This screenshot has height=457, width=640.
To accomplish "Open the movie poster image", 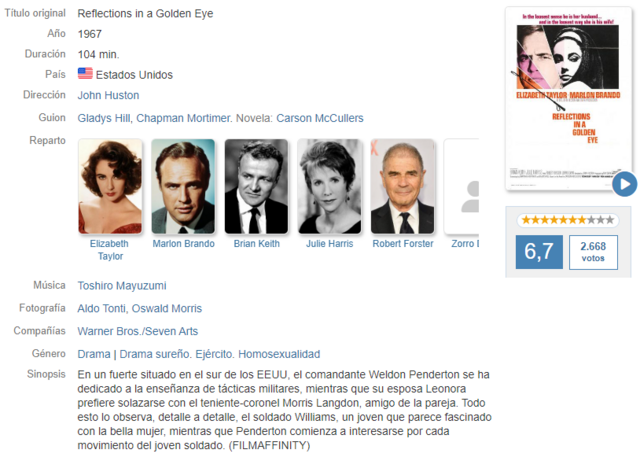I will 568,98.
